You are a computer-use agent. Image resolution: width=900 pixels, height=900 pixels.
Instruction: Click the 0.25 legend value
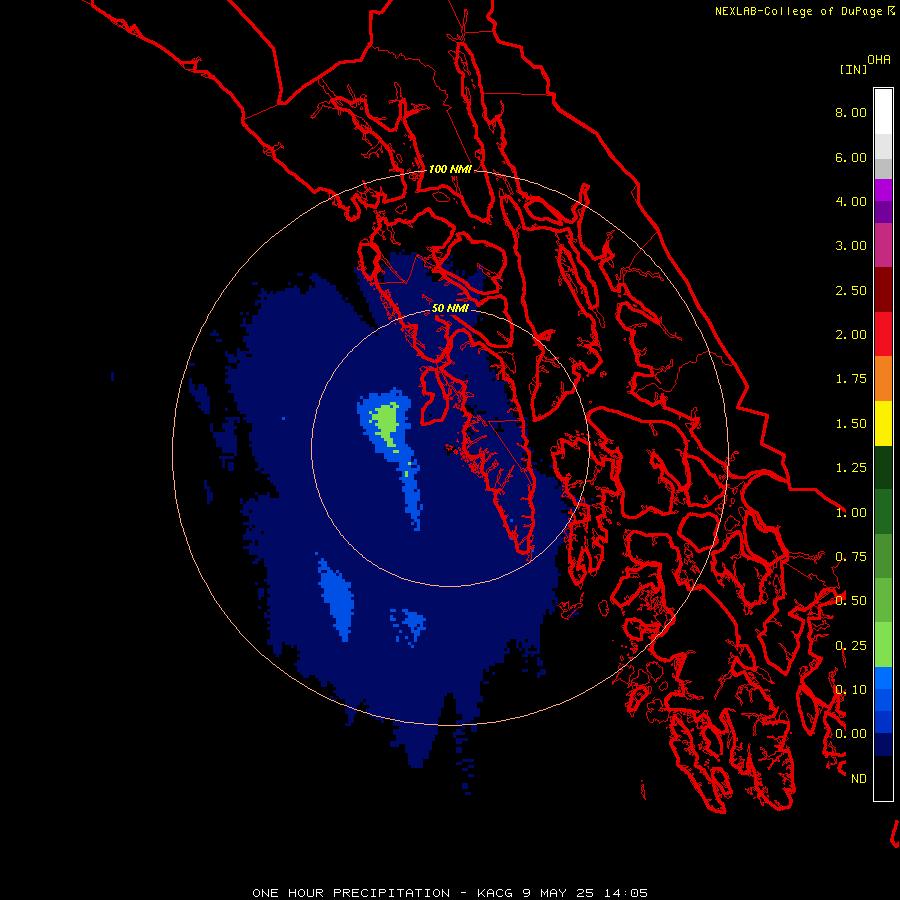pyautogui.click(x=851, y=646)
